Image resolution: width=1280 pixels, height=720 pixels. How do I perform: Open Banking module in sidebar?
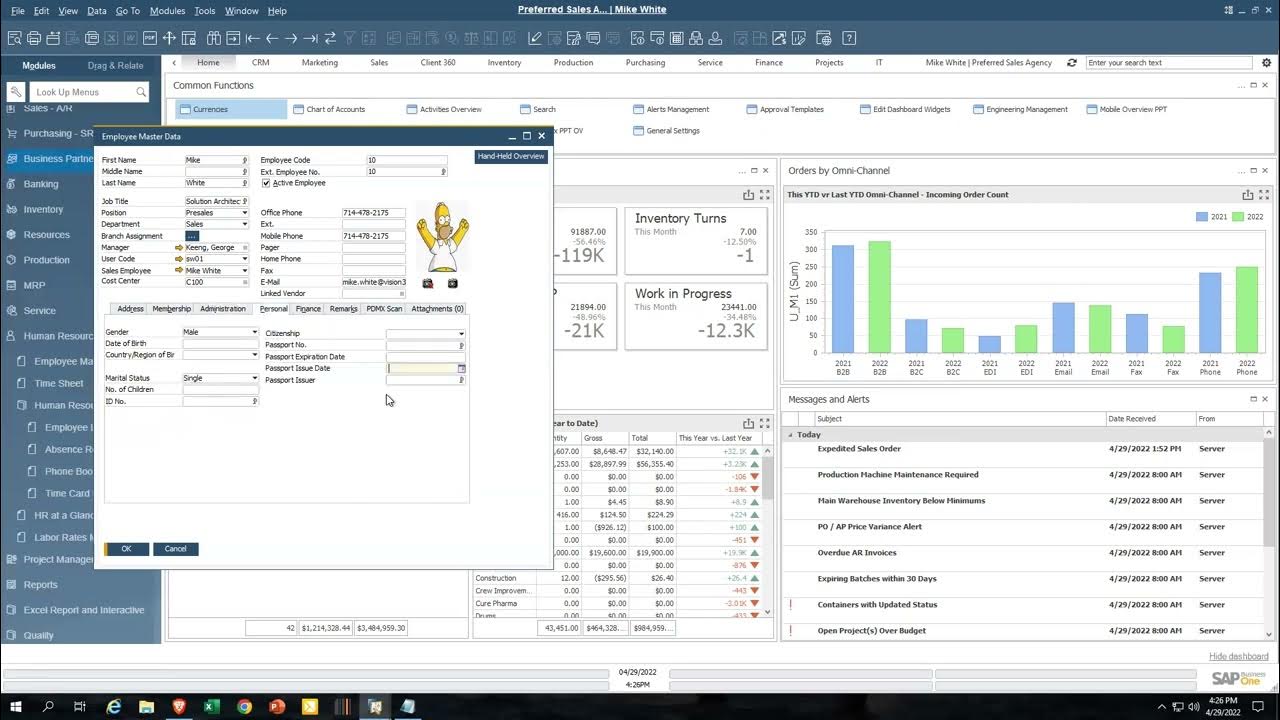click(41, 184)
